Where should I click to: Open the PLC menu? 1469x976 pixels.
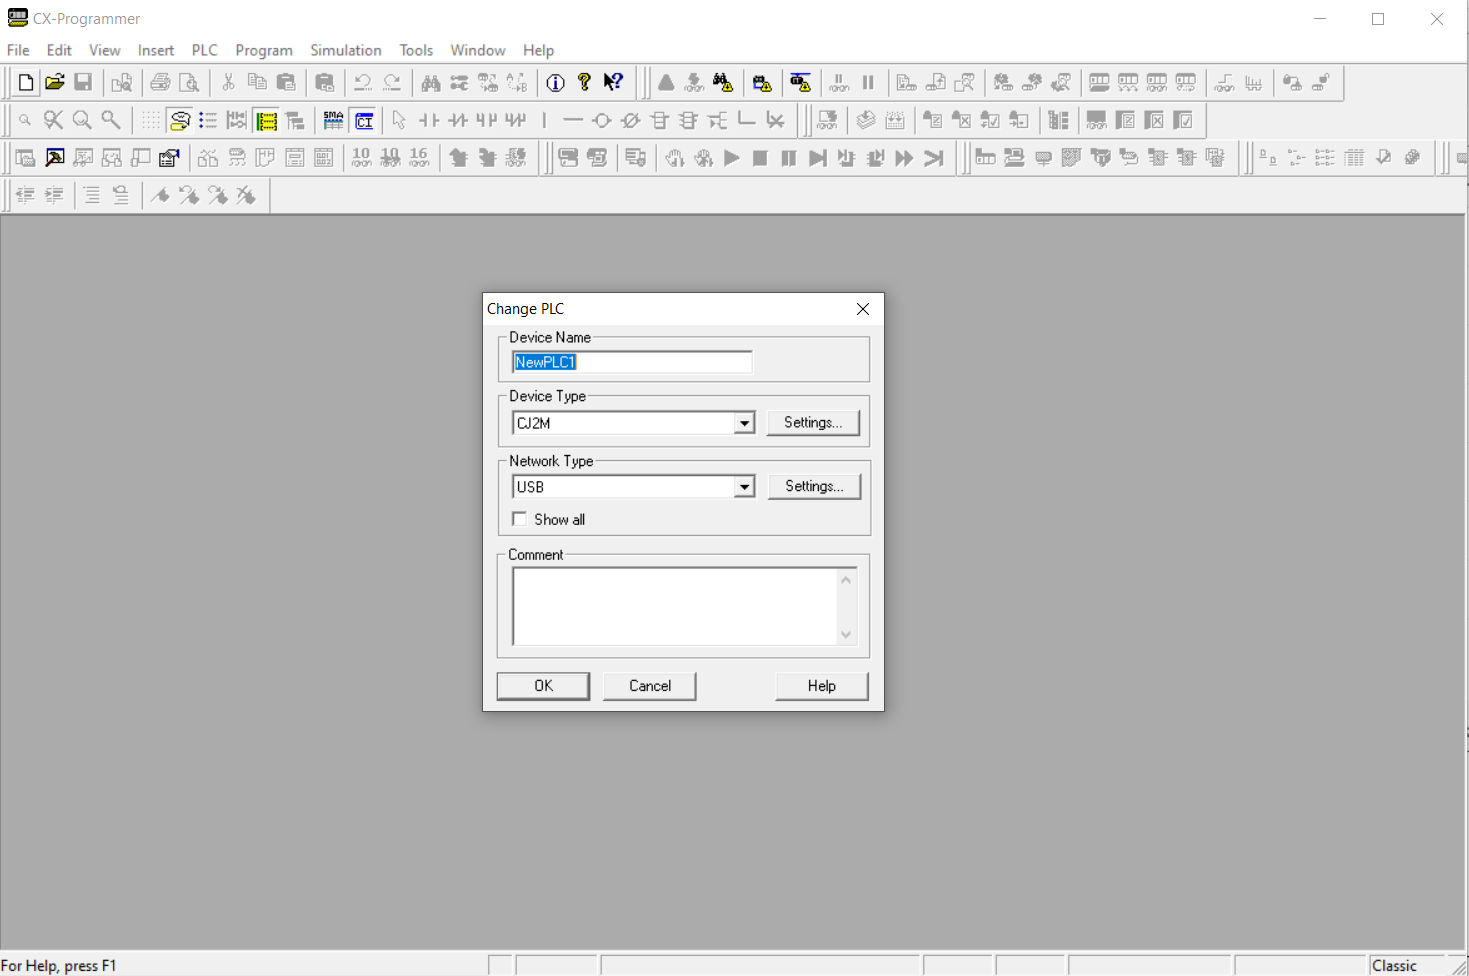[205, 50]
